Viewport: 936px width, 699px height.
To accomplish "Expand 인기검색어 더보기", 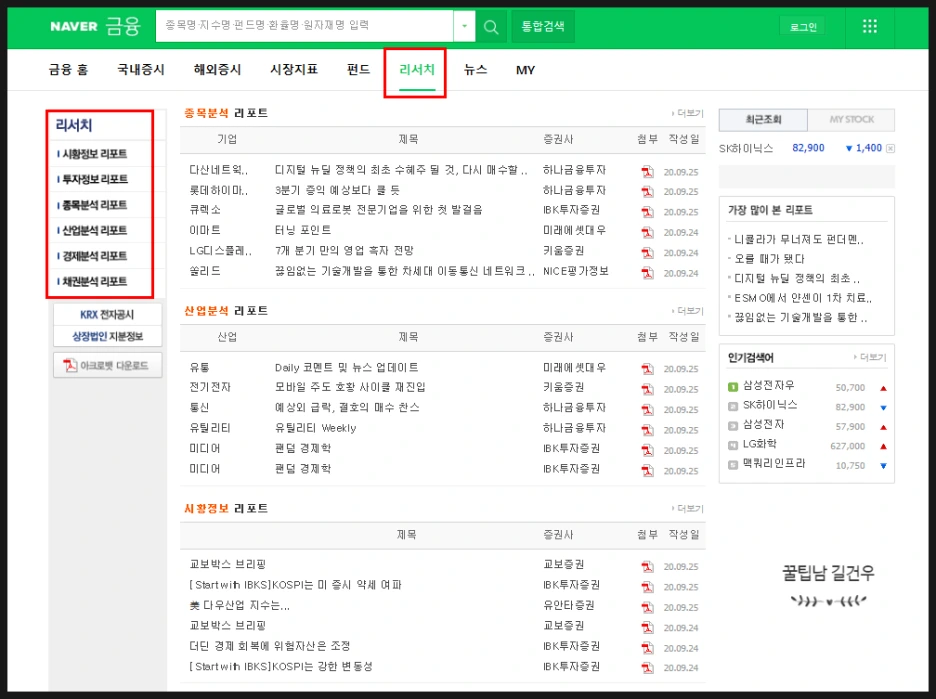I will (870, 357).
